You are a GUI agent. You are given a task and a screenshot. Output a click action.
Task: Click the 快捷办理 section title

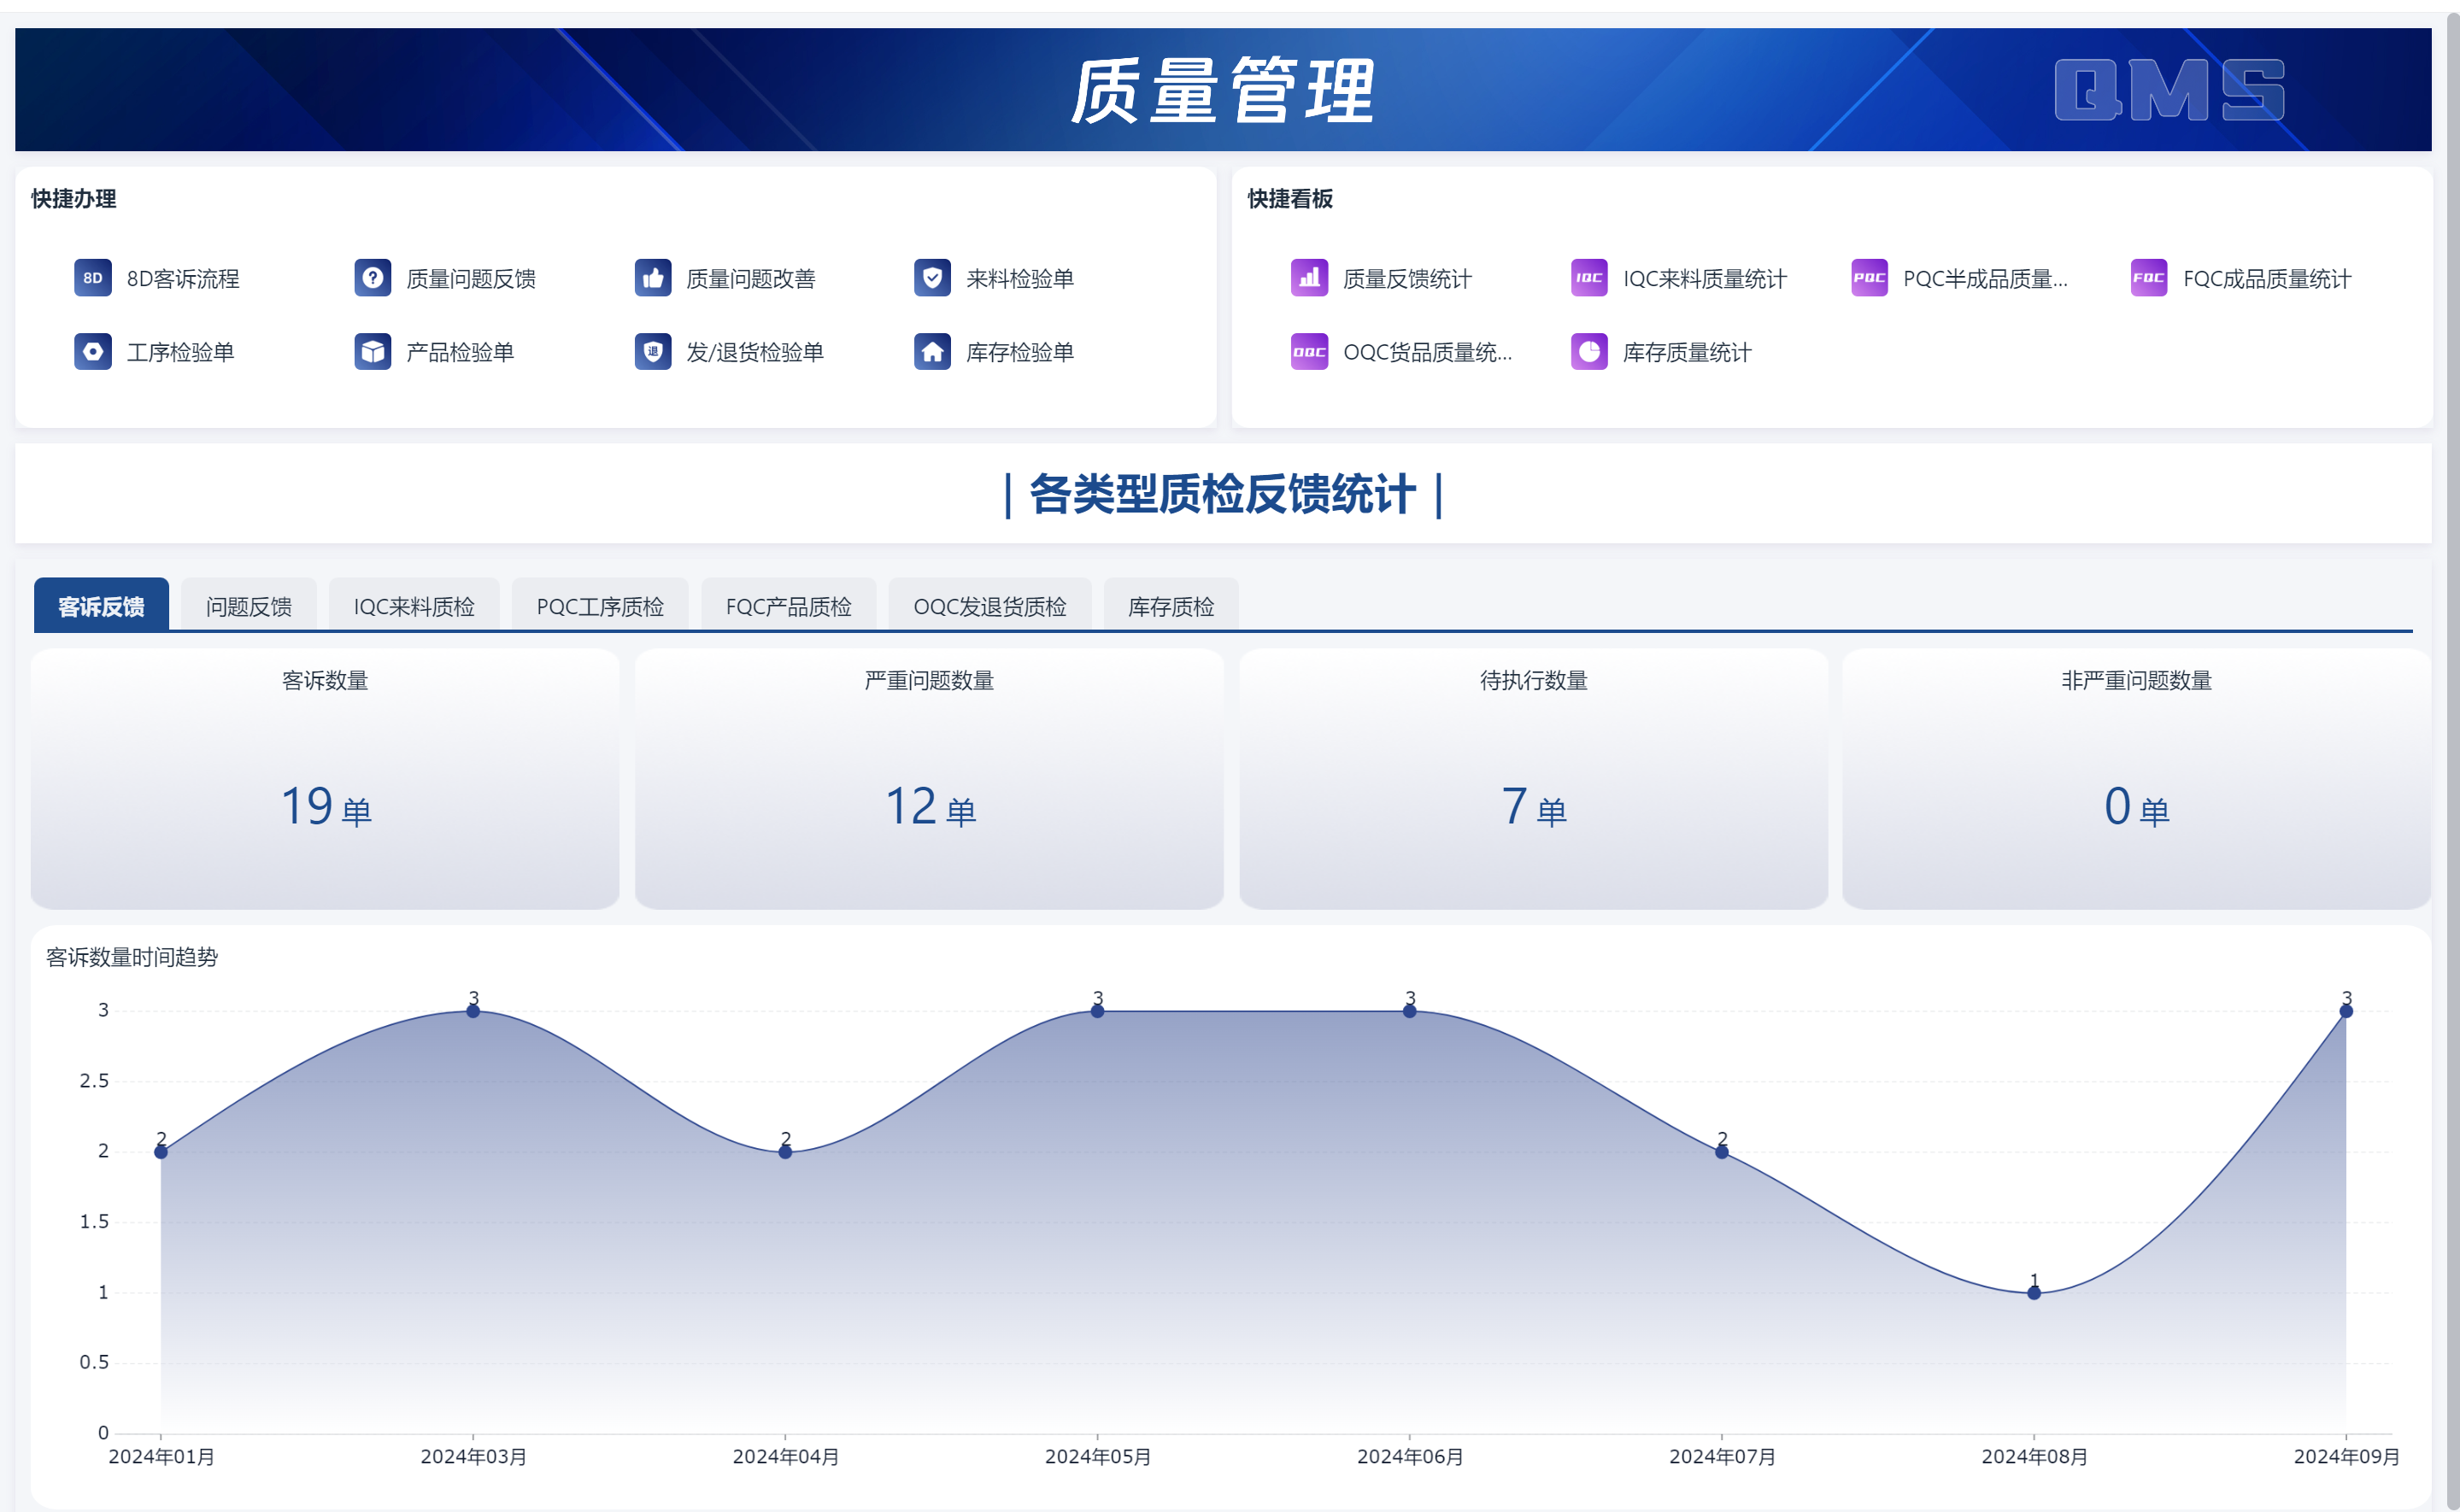(x=73, y=198)
